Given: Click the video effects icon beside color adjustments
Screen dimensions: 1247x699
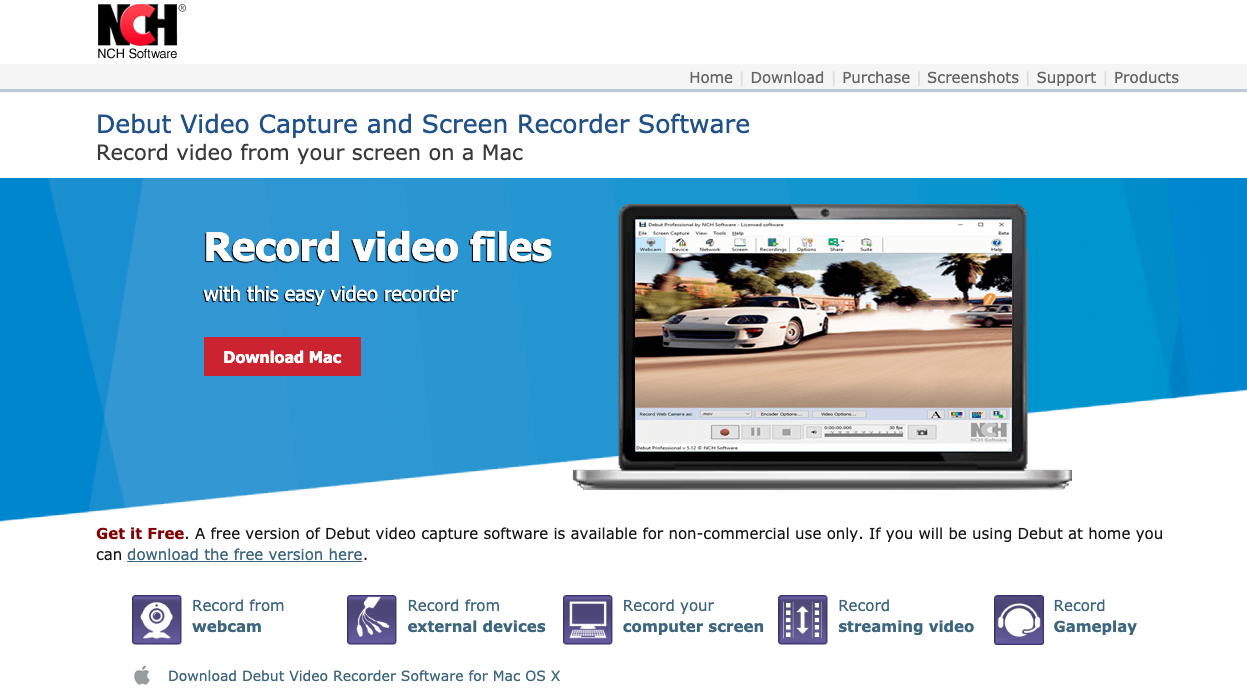Looking at the screenshot, I should pyautogui.click(x=977, y=414).
